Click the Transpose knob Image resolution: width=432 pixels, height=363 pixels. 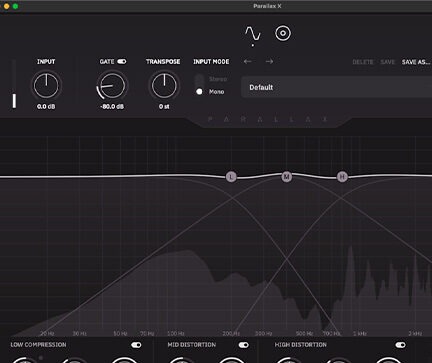[x=164, y=86]
